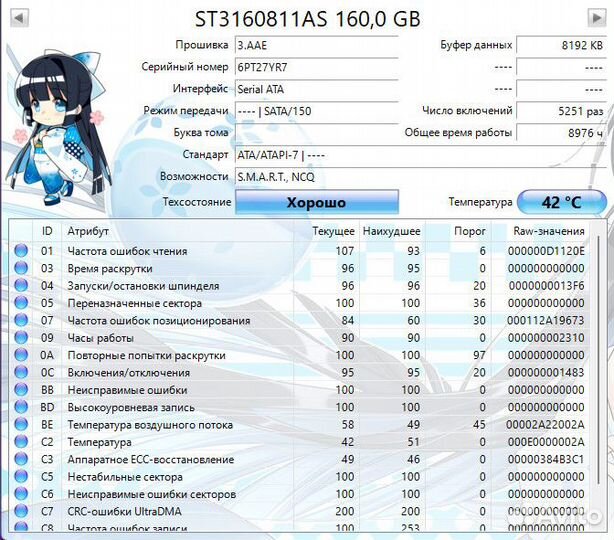614x540 pixels.
Task: Select row Температура воздушного потока
Action: pos(300,424)
